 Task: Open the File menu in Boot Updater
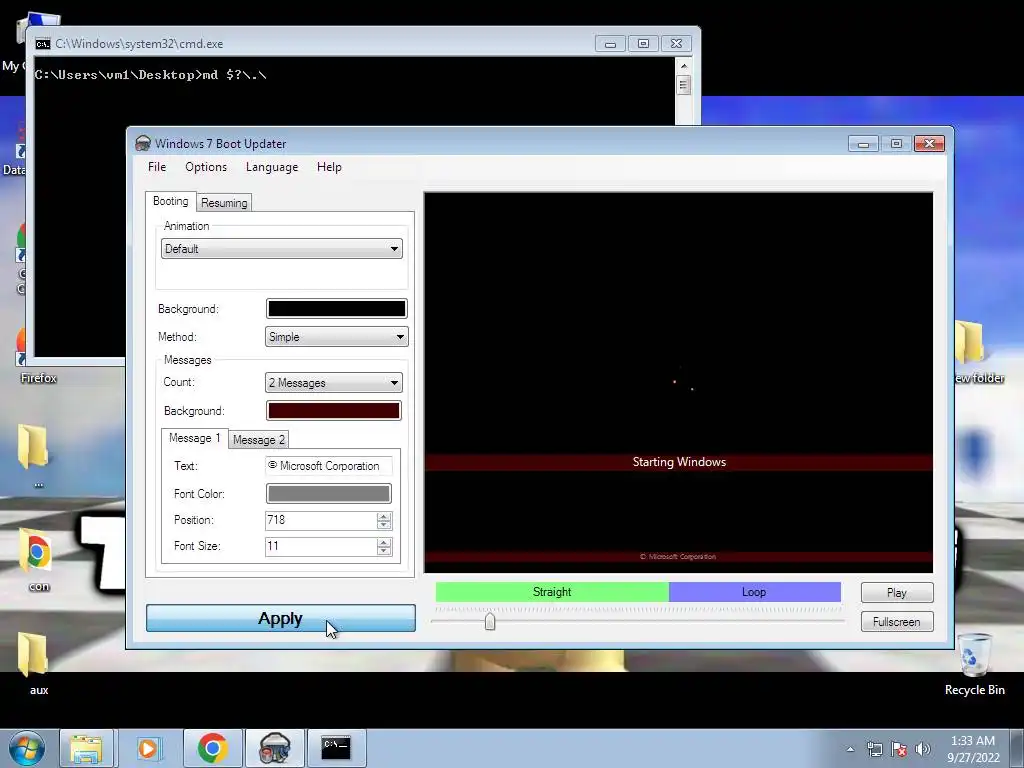[157, 167]
